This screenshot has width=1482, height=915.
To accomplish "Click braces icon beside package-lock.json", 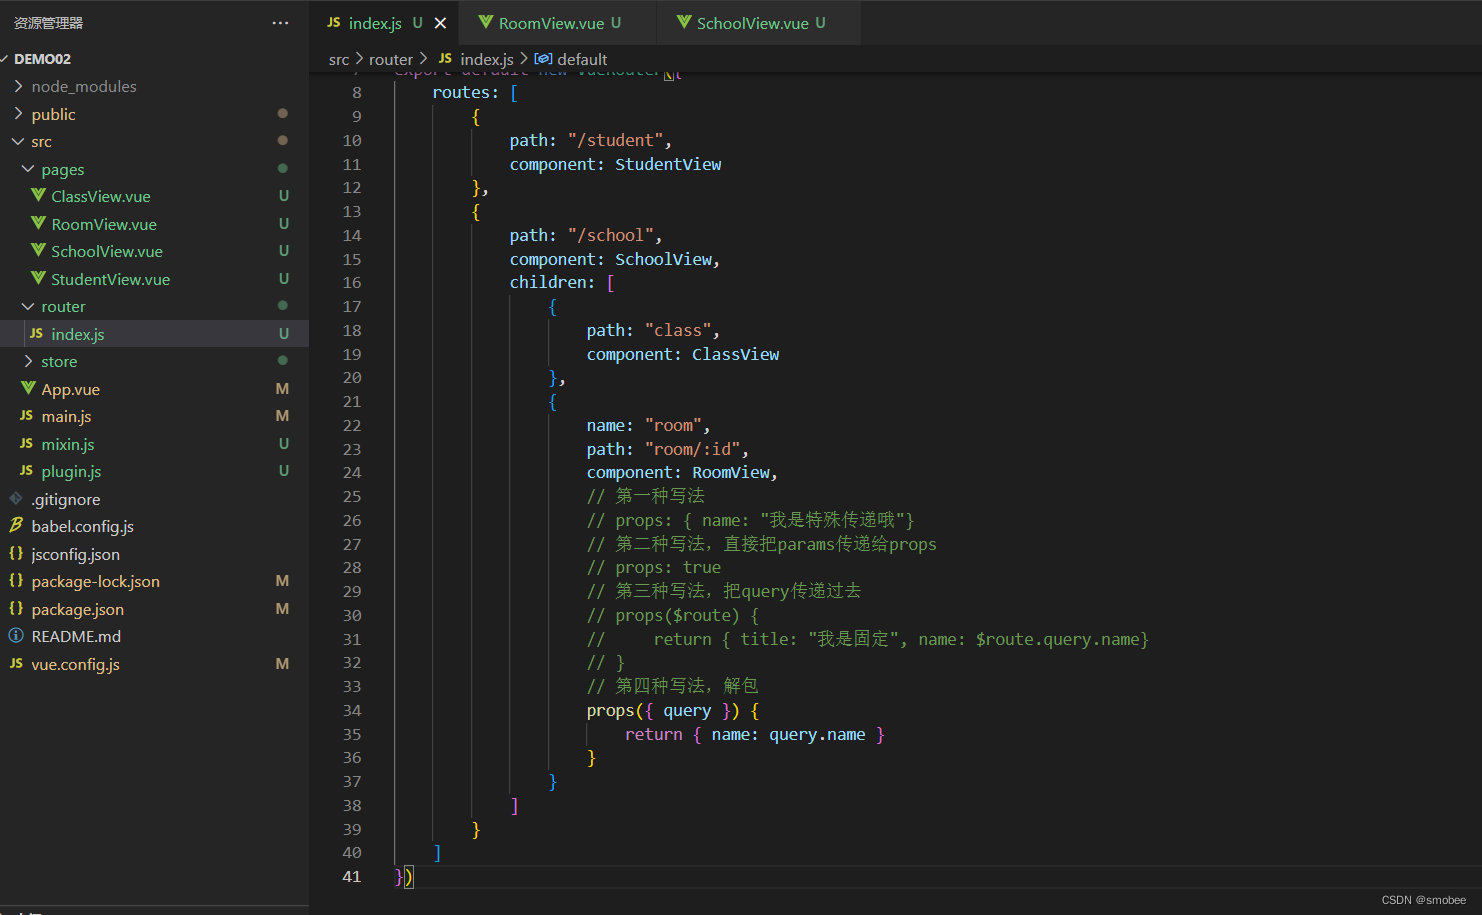I will [x=16, y=580].
